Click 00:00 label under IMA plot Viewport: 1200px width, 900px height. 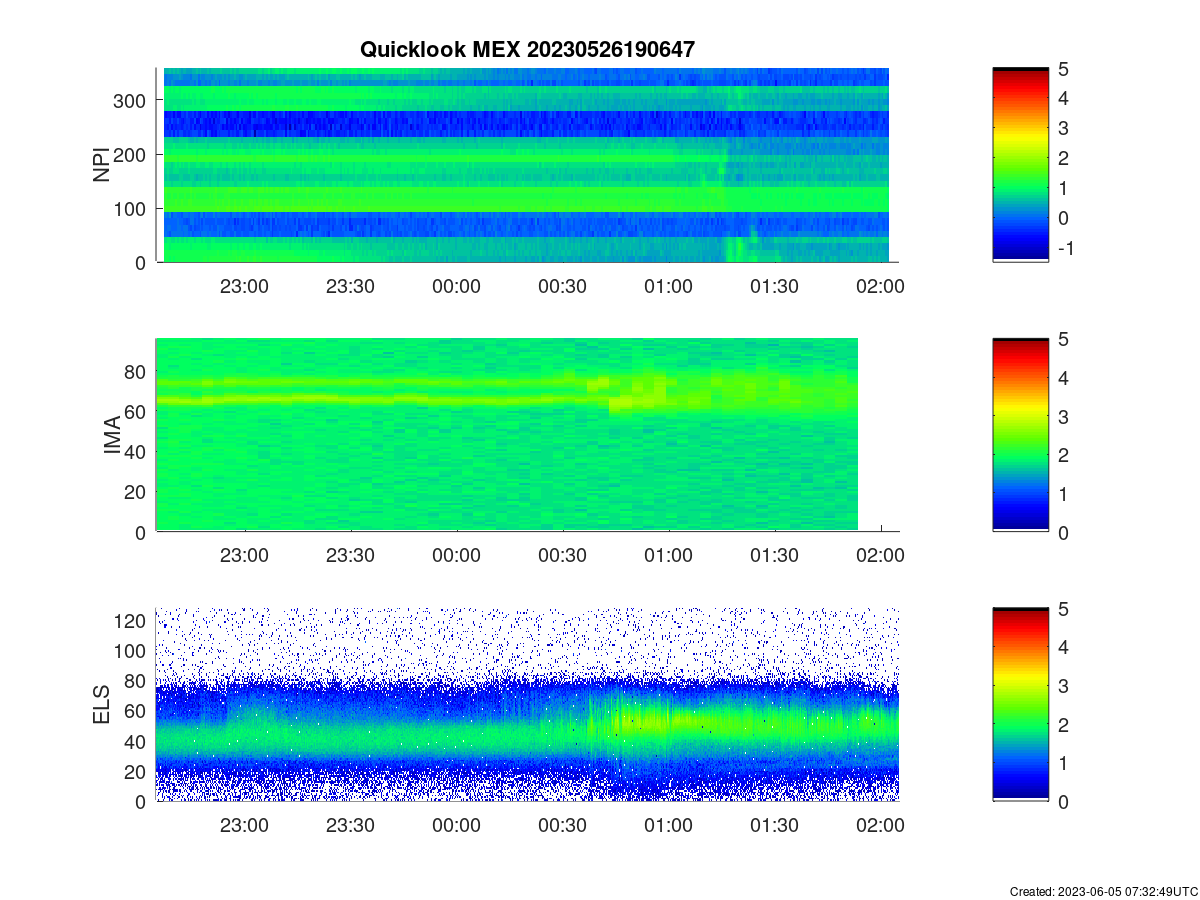point(456,556)
